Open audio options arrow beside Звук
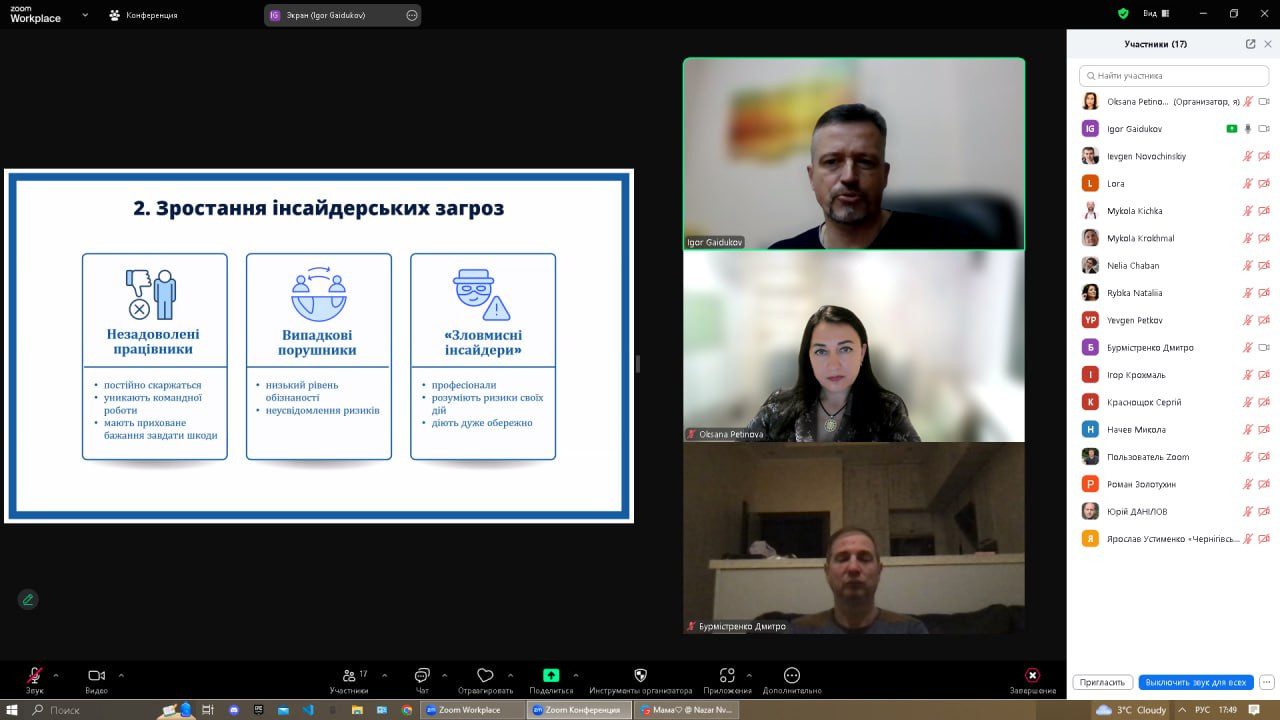The height and width of the screenshot is (720, 1280). point(55,675)
